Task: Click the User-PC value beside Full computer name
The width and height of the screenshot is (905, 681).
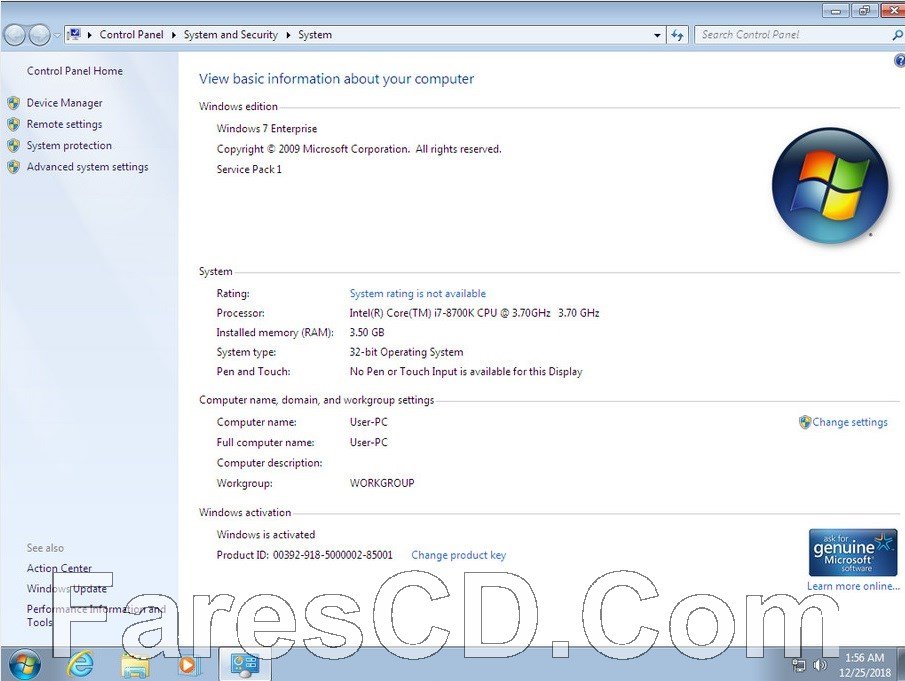Action: [x=368, y=443]
